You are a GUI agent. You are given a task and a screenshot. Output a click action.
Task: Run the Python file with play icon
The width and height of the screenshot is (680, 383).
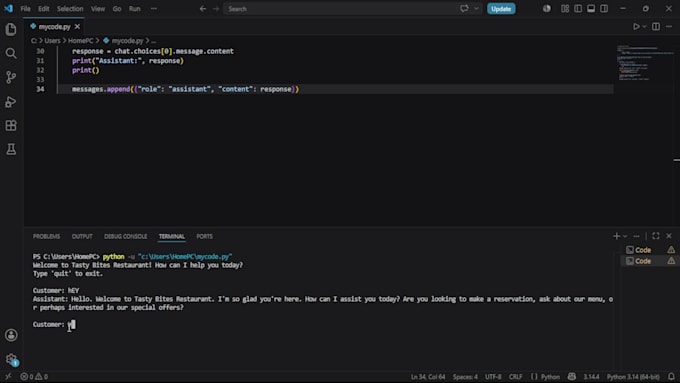point(636,26)
